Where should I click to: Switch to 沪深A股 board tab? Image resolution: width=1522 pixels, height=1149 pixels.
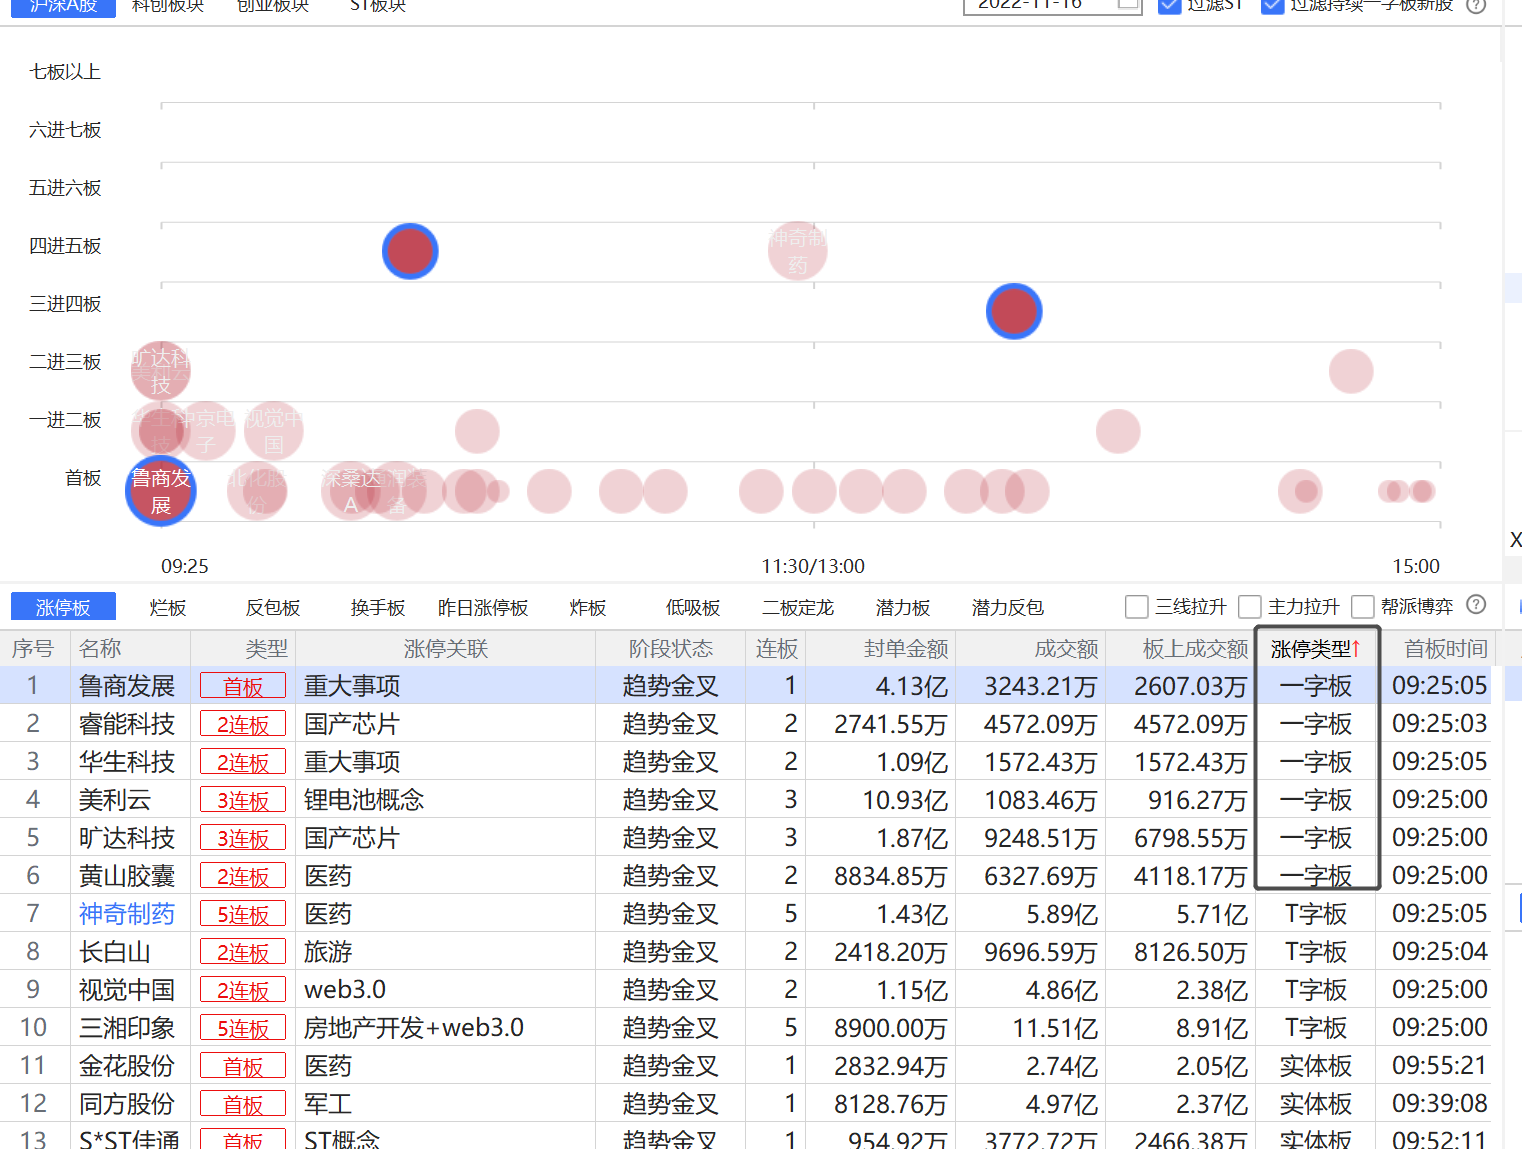click(x=63, y=6)
